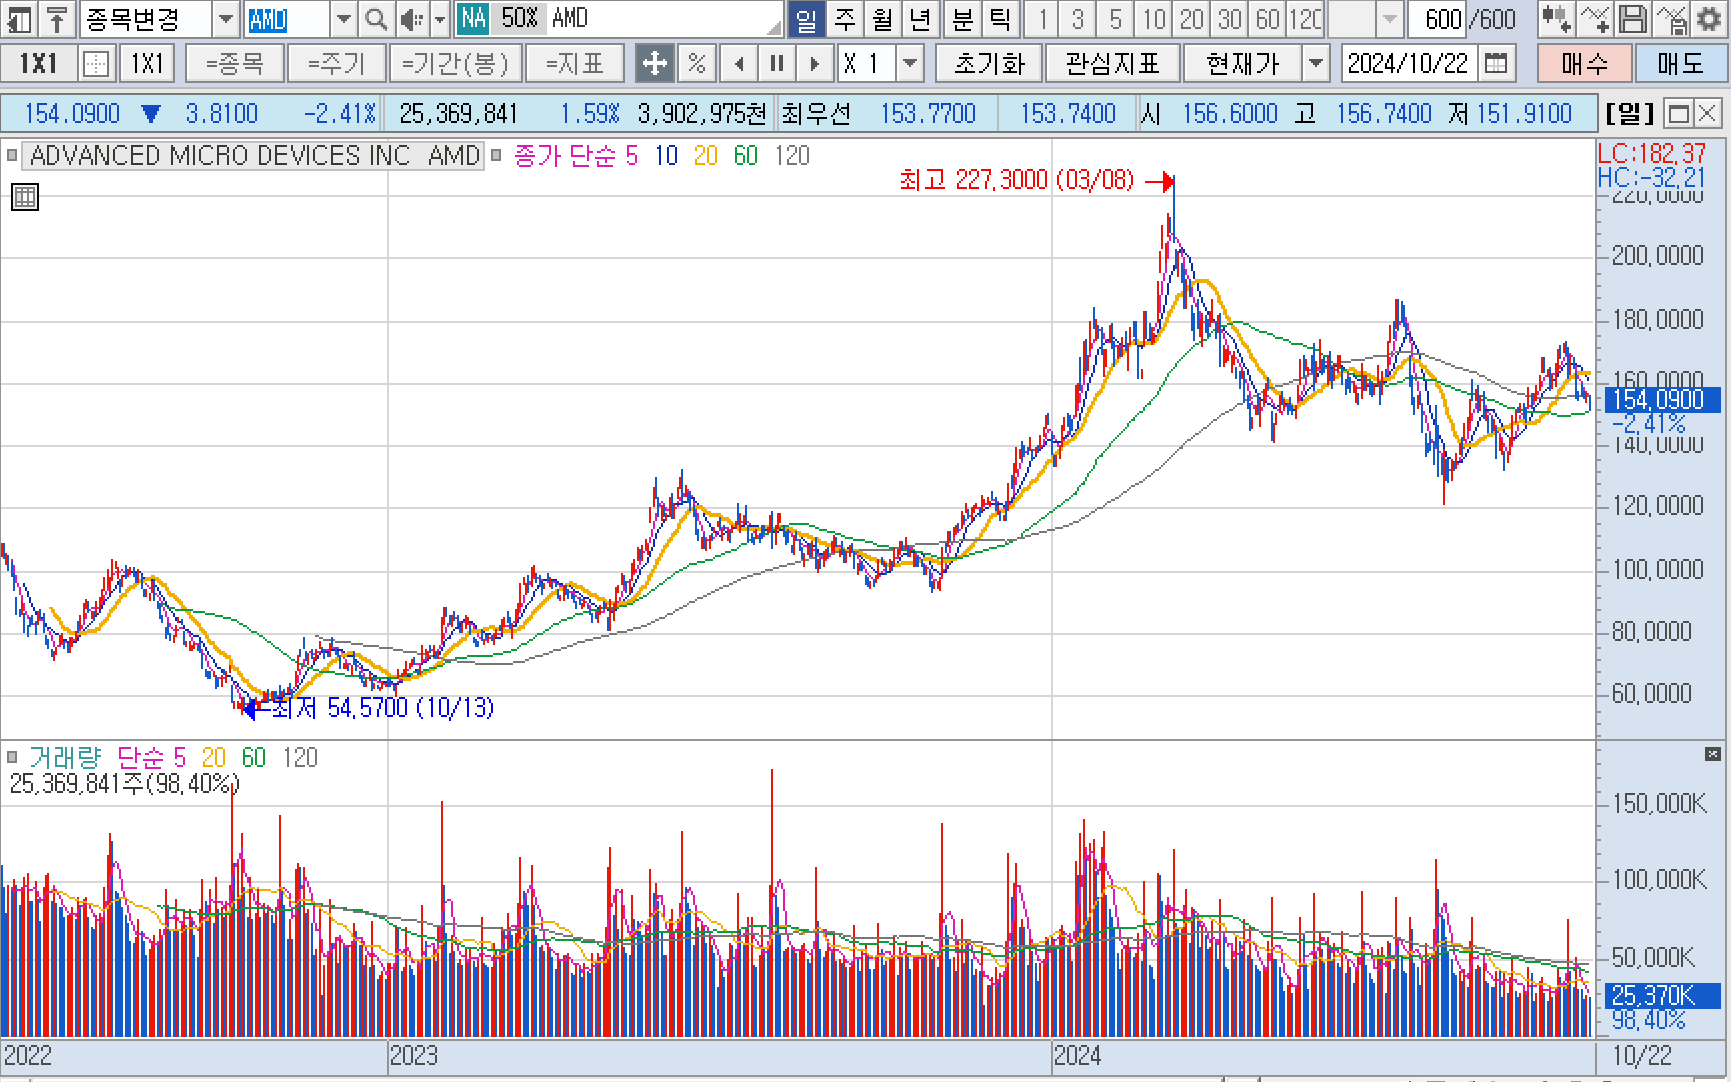Select the 3 interval button
The height and width of the screenshot is (1082, 1731).
click(1078, 19)
